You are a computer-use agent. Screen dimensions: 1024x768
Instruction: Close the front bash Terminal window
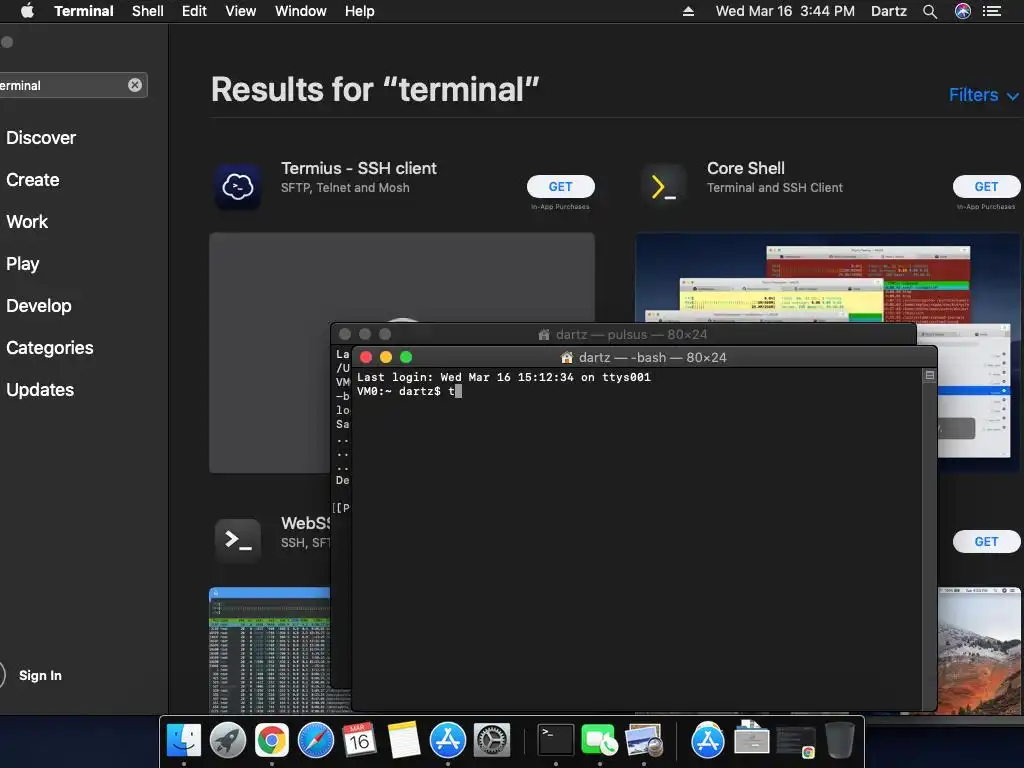click(366, 357)
